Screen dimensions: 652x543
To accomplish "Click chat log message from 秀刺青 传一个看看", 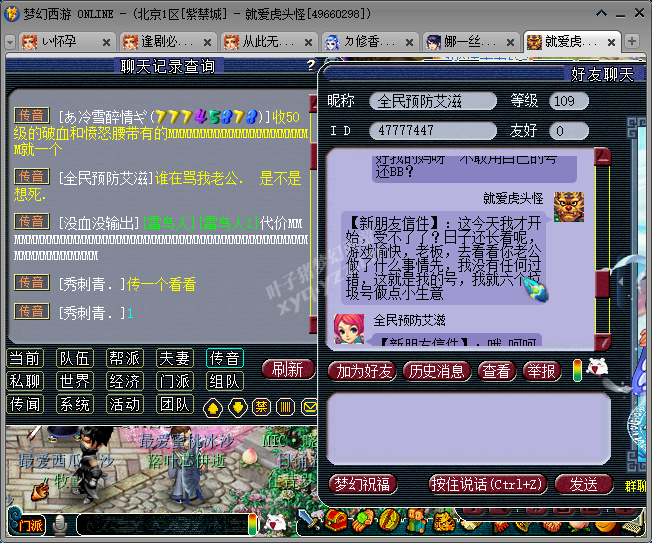I will coord(161,284).
